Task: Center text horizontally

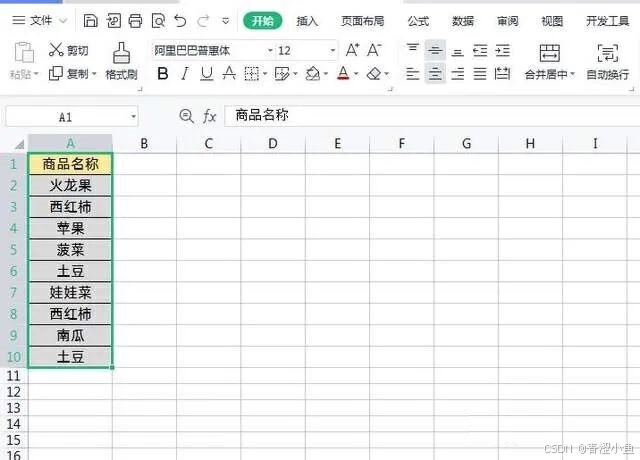Action: [435, 74]
